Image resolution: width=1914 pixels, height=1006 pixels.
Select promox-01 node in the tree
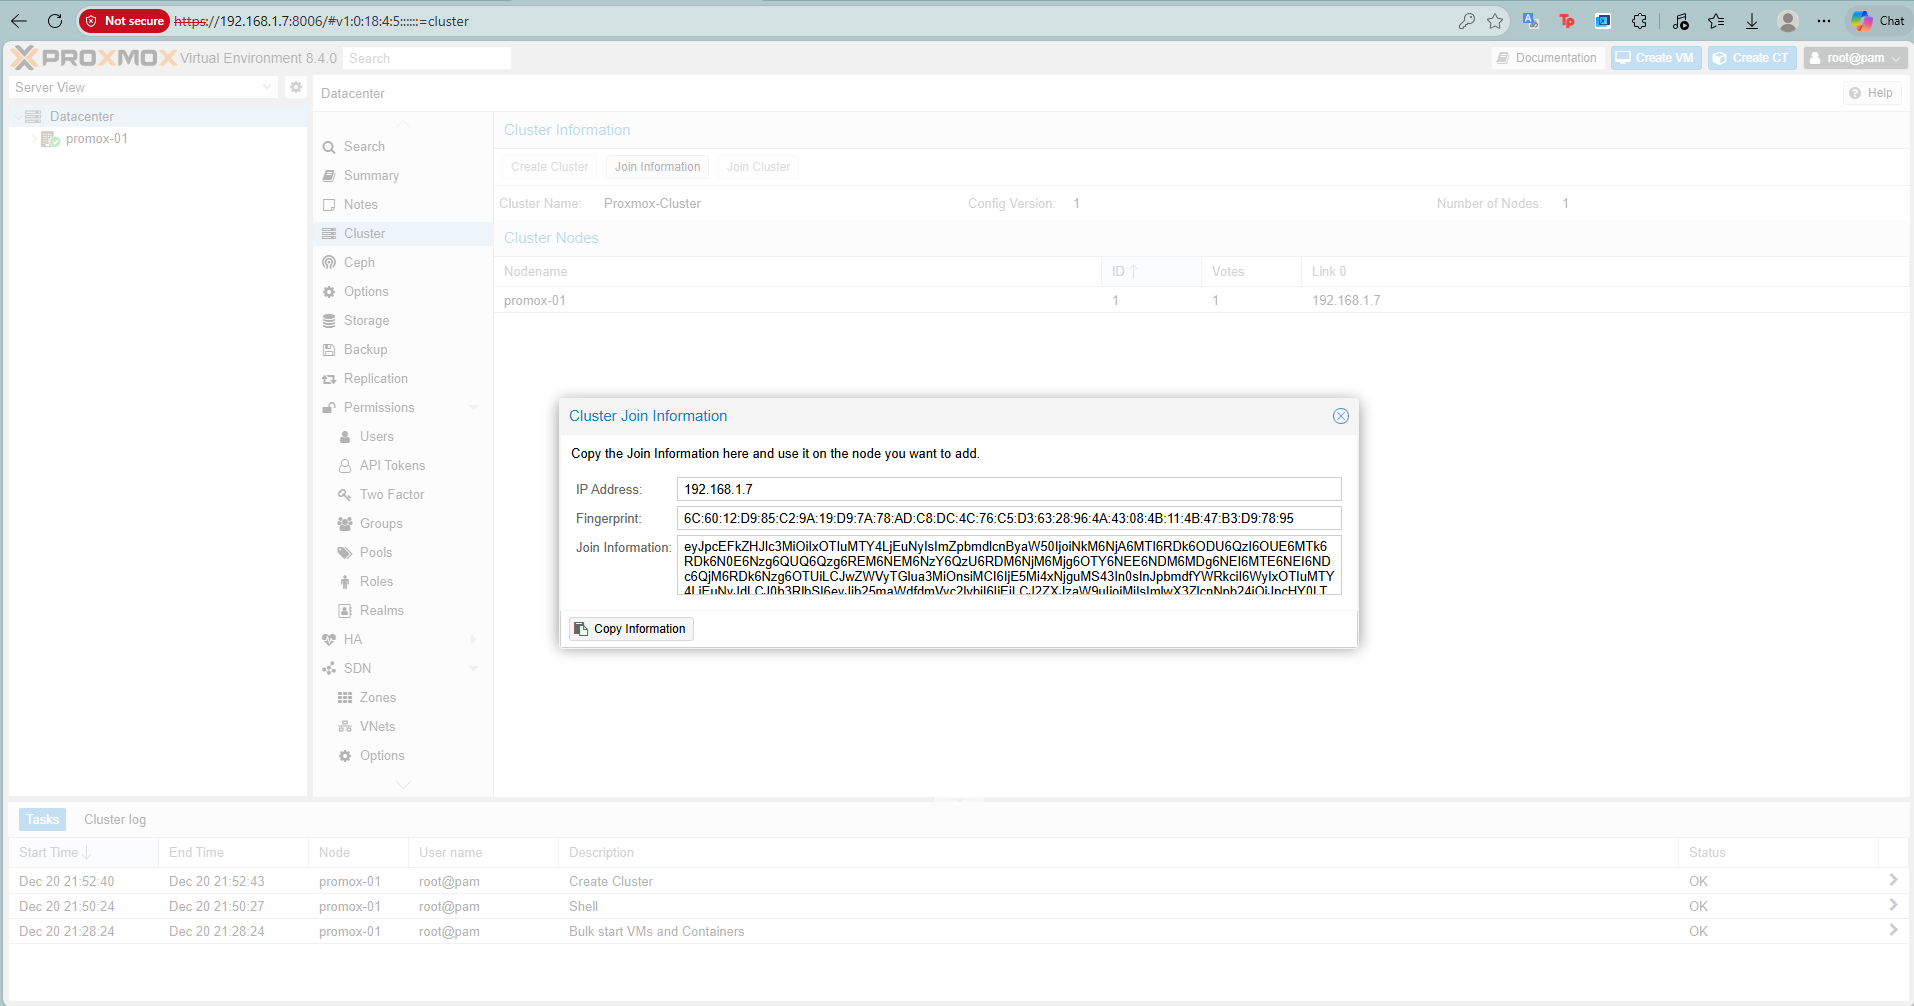click(x=96, y=139)
